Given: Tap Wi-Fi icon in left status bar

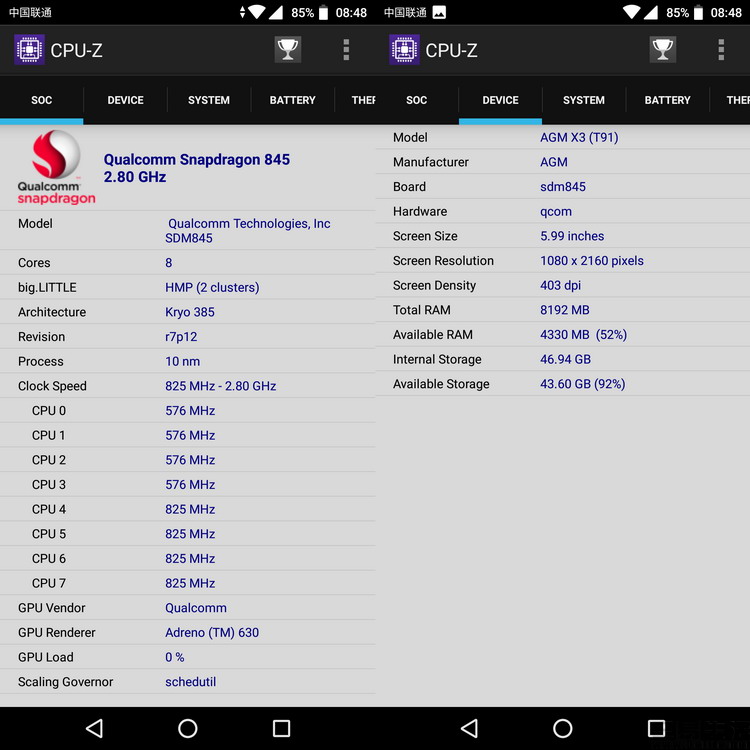Looking at the screenshot, I should click(256, 12).
